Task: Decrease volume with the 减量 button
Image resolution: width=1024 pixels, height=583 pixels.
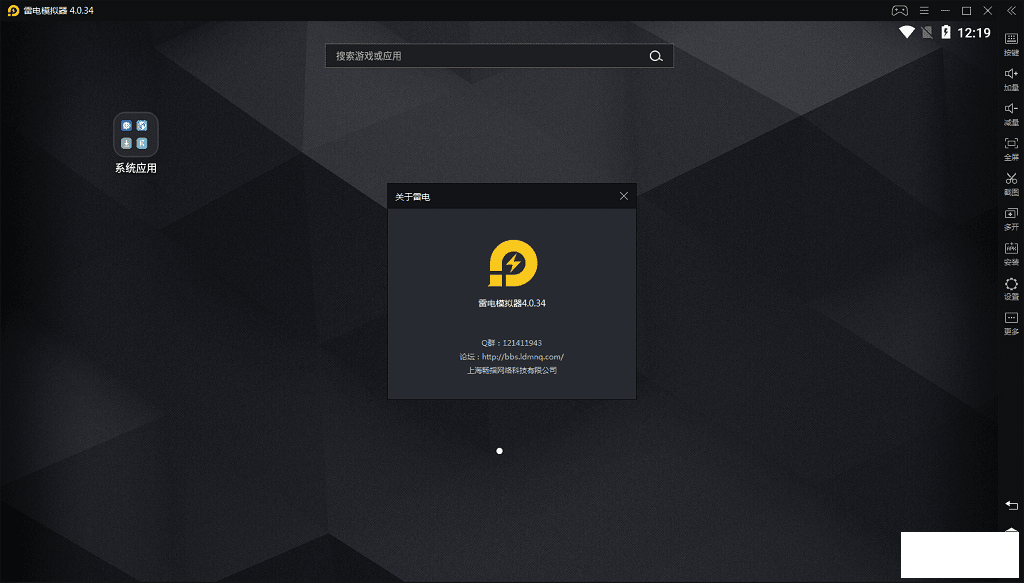Action: click(x=1011, y=114)
